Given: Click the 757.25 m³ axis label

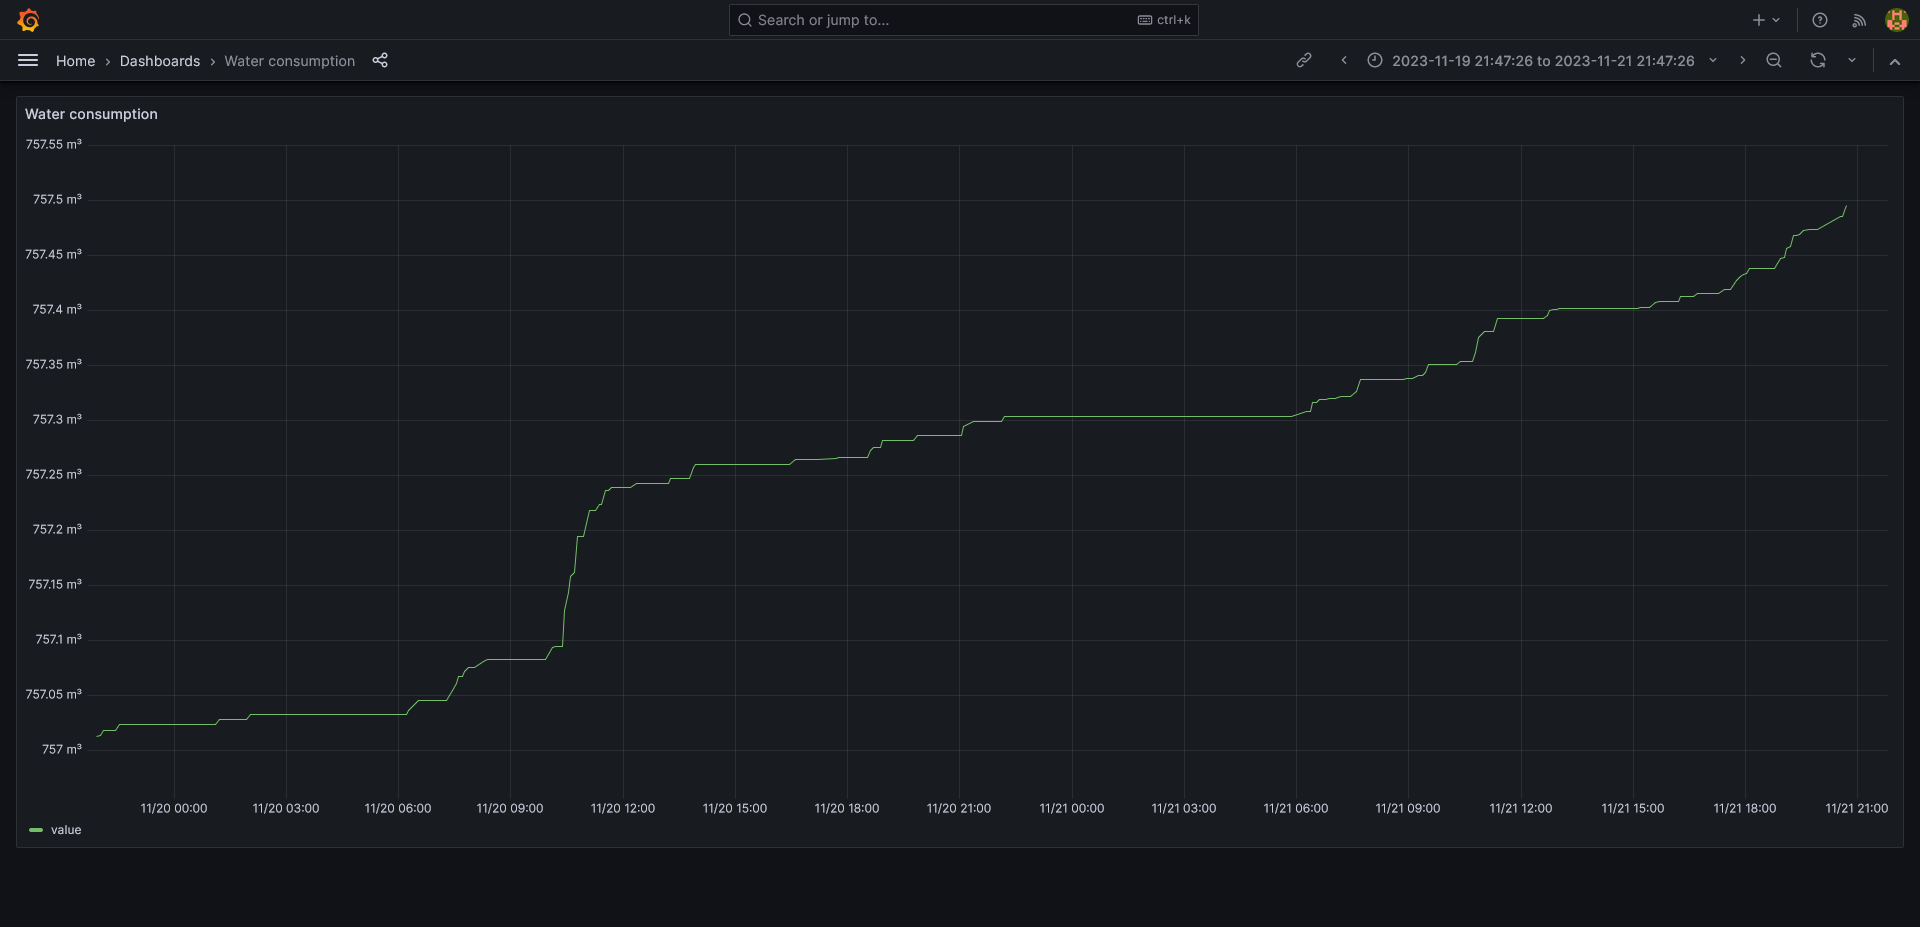Looking at the screenshot, I should pos(54,474).
